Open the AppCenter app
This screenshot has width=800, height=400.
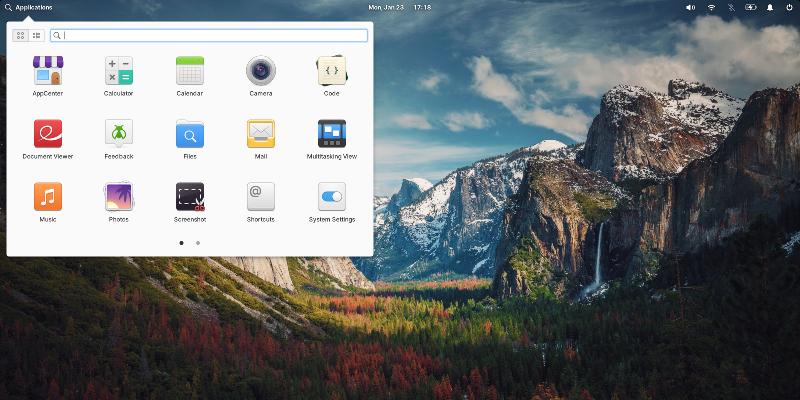[x=48, y=71]
